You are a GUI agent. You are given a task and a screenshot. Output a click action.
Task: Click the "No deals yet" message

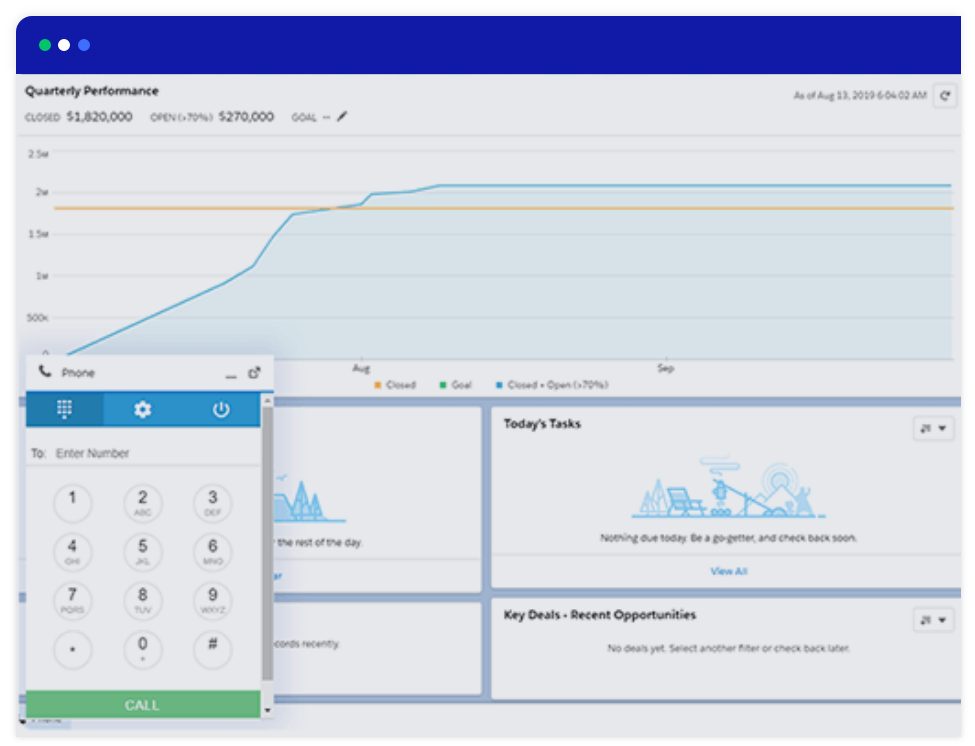click(x=728, y=648)
